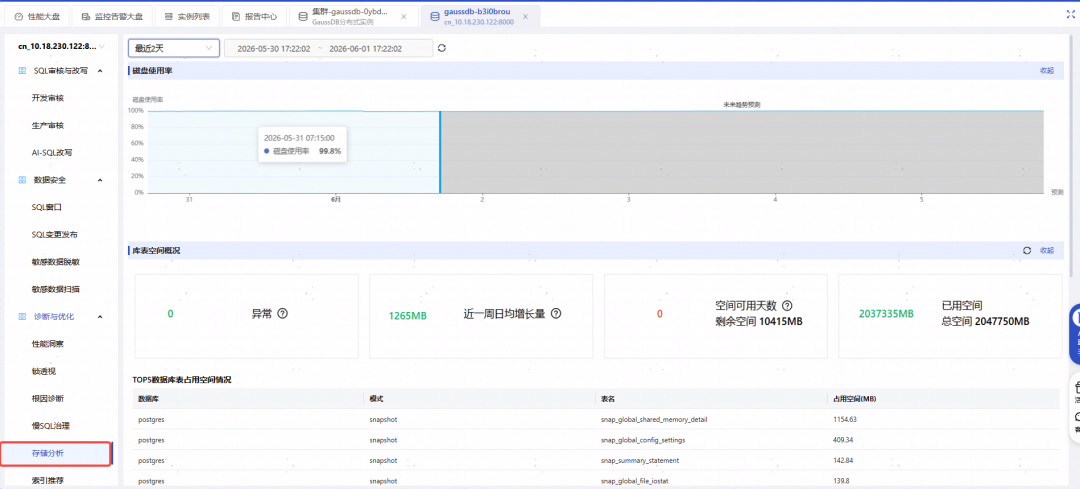Viewport: 1080px width, 489px height.
Task: Click the database icon on gaussdb-b3i0brou tab
Action: click(434, 16)
